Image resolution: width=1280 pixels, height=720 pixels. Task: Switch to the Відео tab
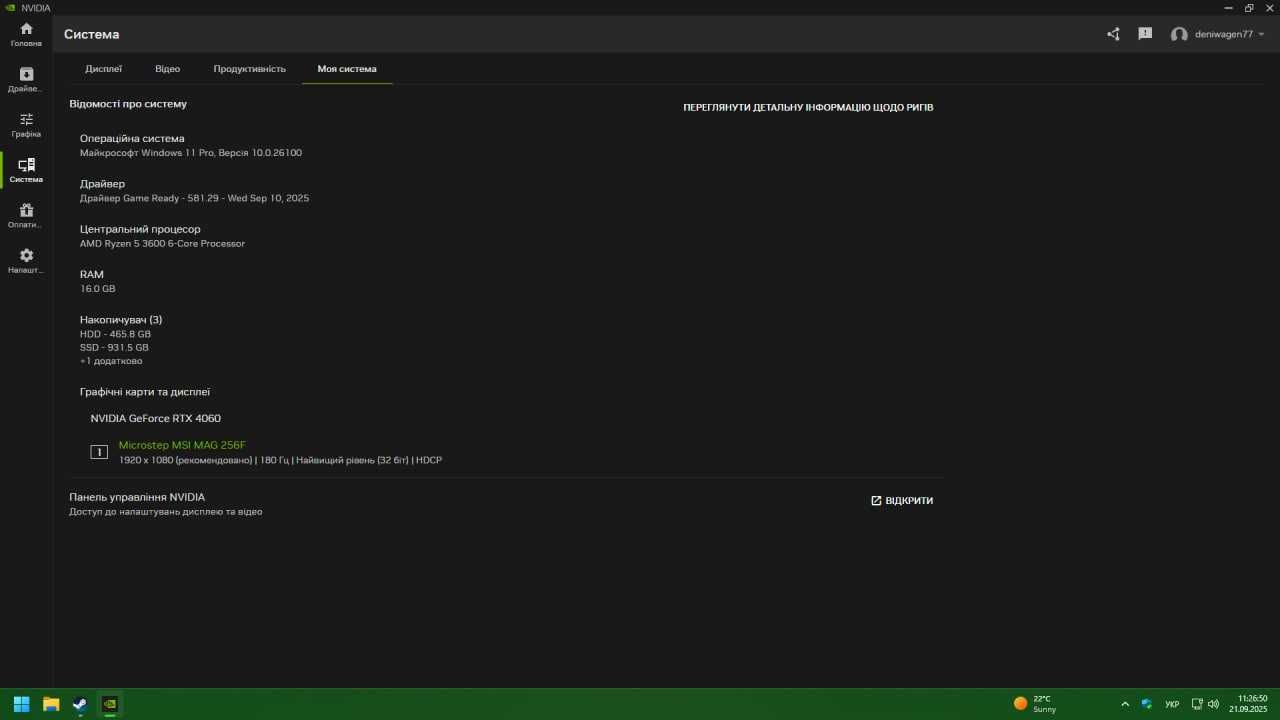coord(167,69)
